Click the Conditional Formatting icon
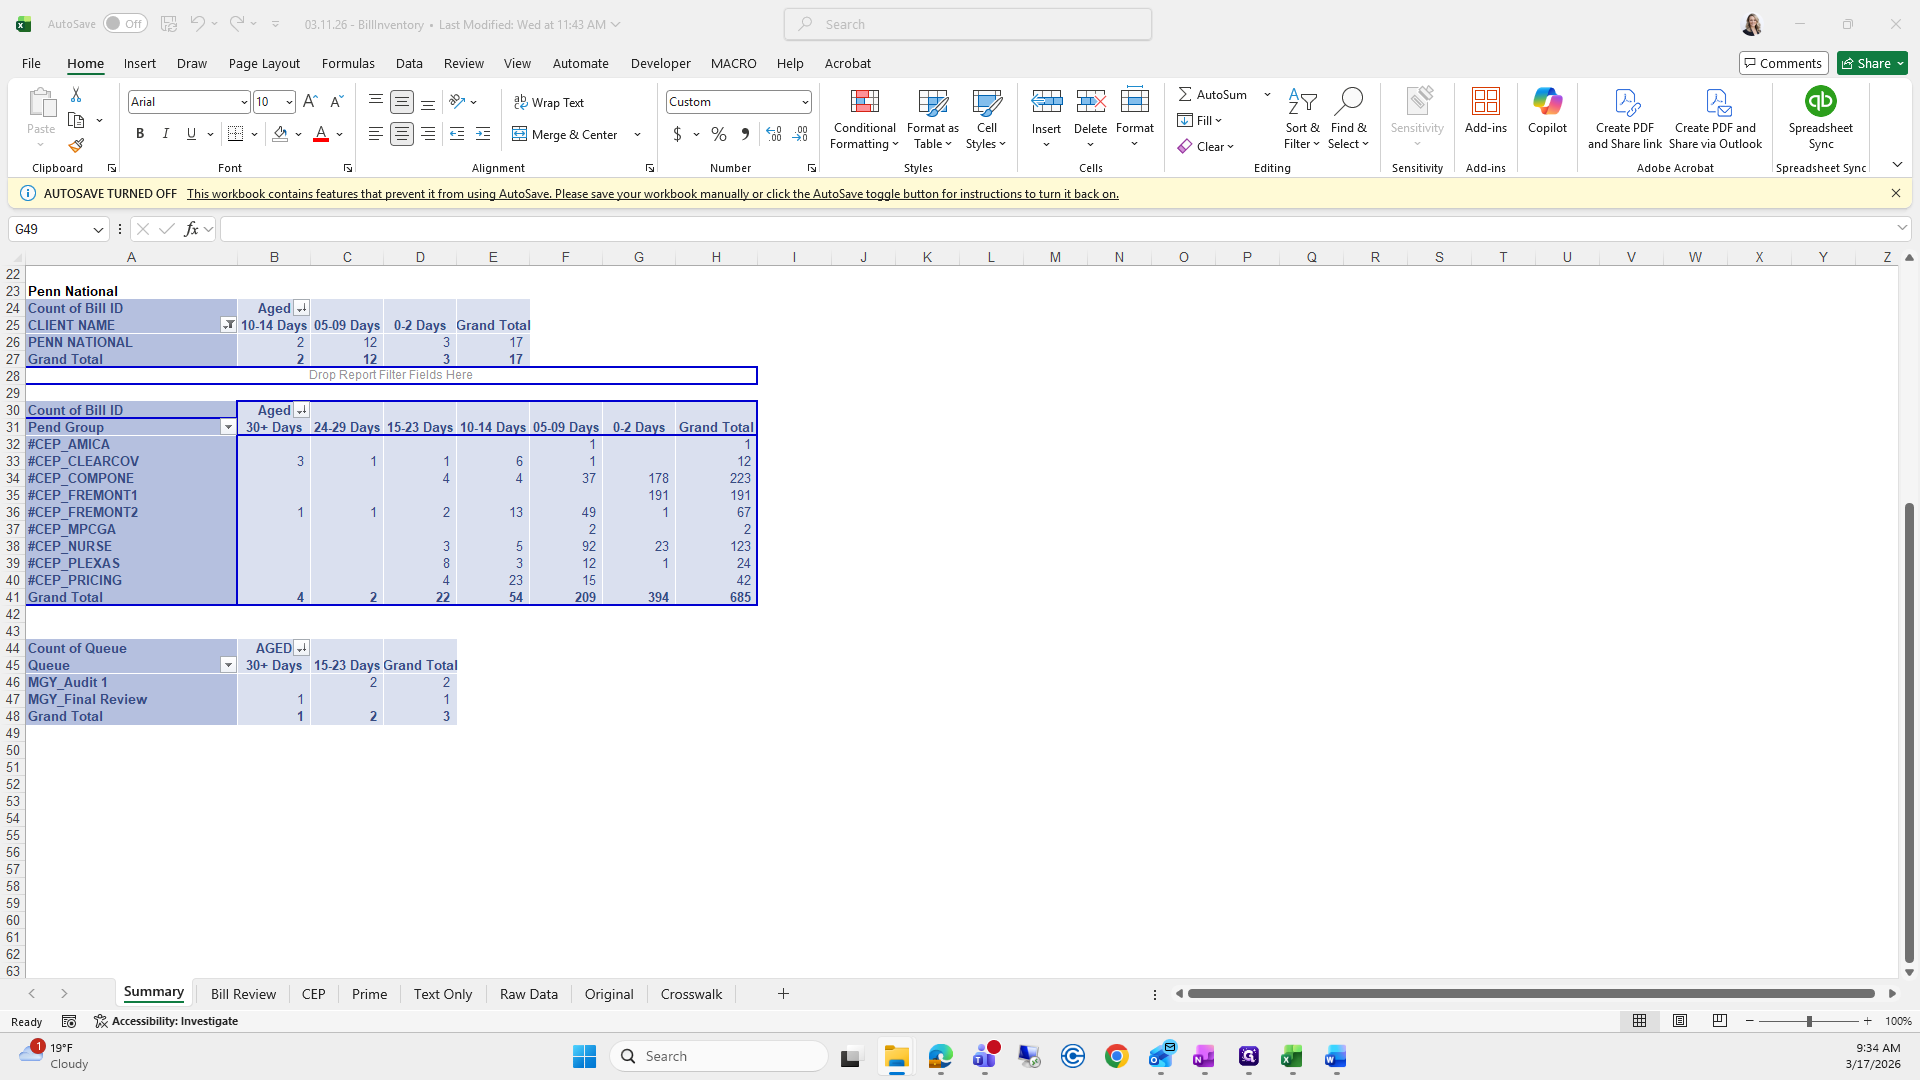The height and width of the screenshot is (1080, 1920). (x=864, y=102)
